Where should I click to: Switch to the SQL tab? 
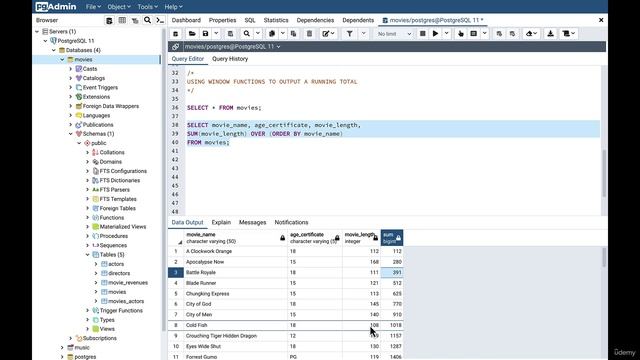click(x=250, y=20)
